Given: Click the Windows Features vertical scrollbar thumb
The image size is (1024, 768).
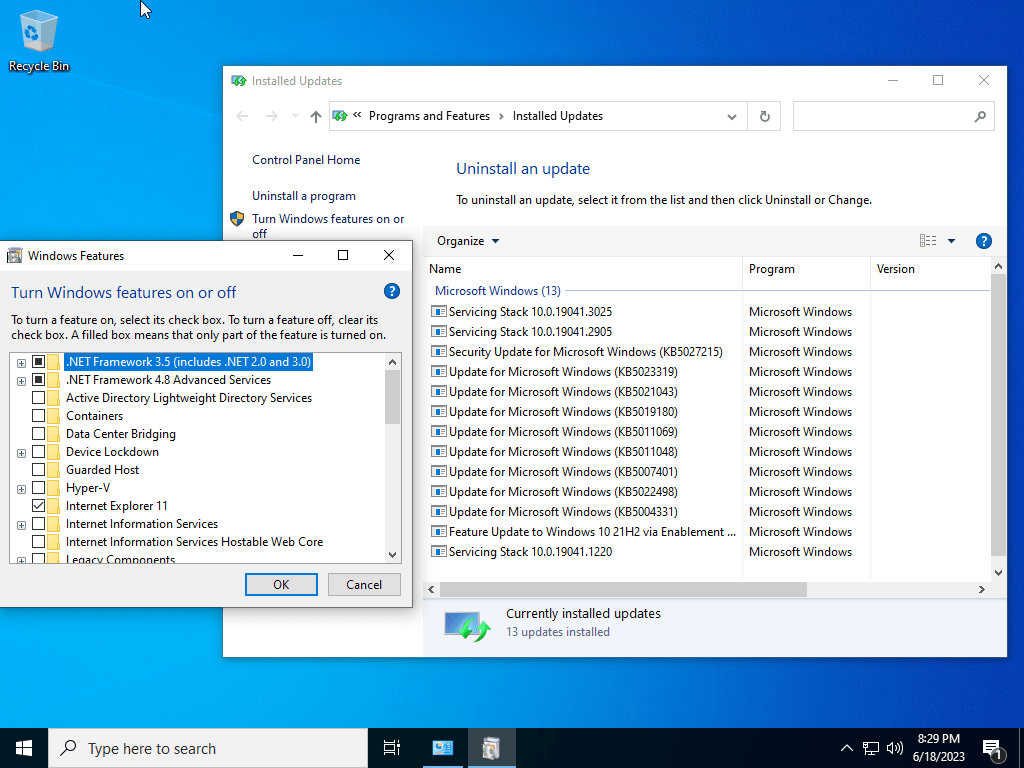Looking at the screenshot, I should coord(392,397).
